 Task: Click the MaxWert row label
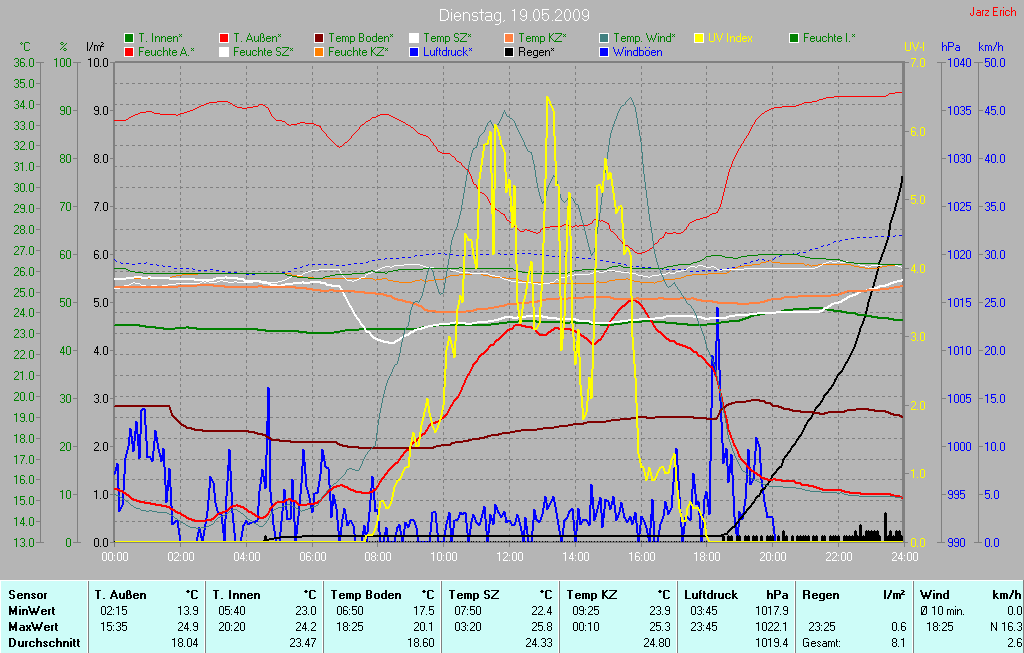tap(33, 626)
